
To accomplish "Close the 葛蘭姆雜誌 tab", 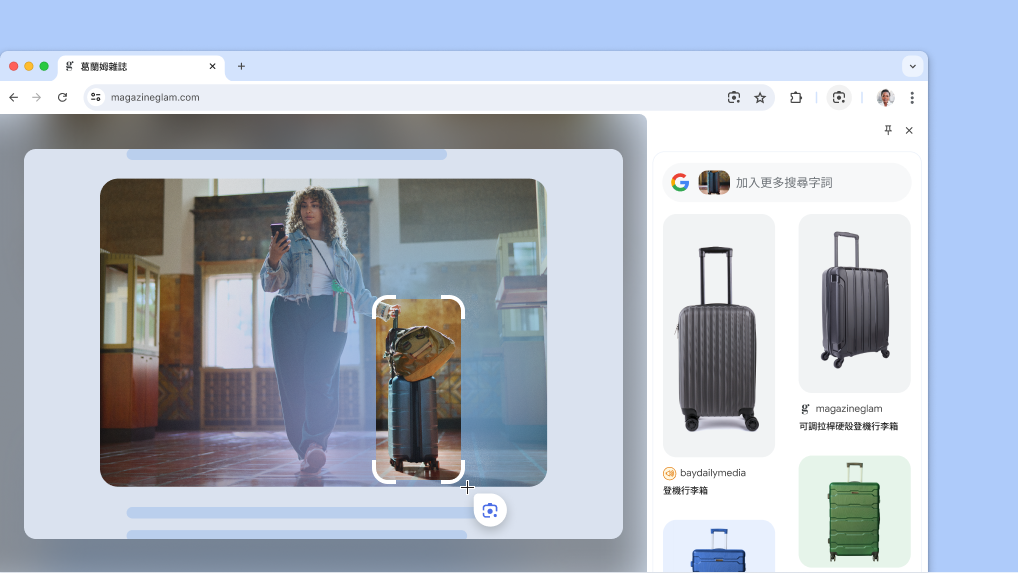I will click(x=212, y=66).
